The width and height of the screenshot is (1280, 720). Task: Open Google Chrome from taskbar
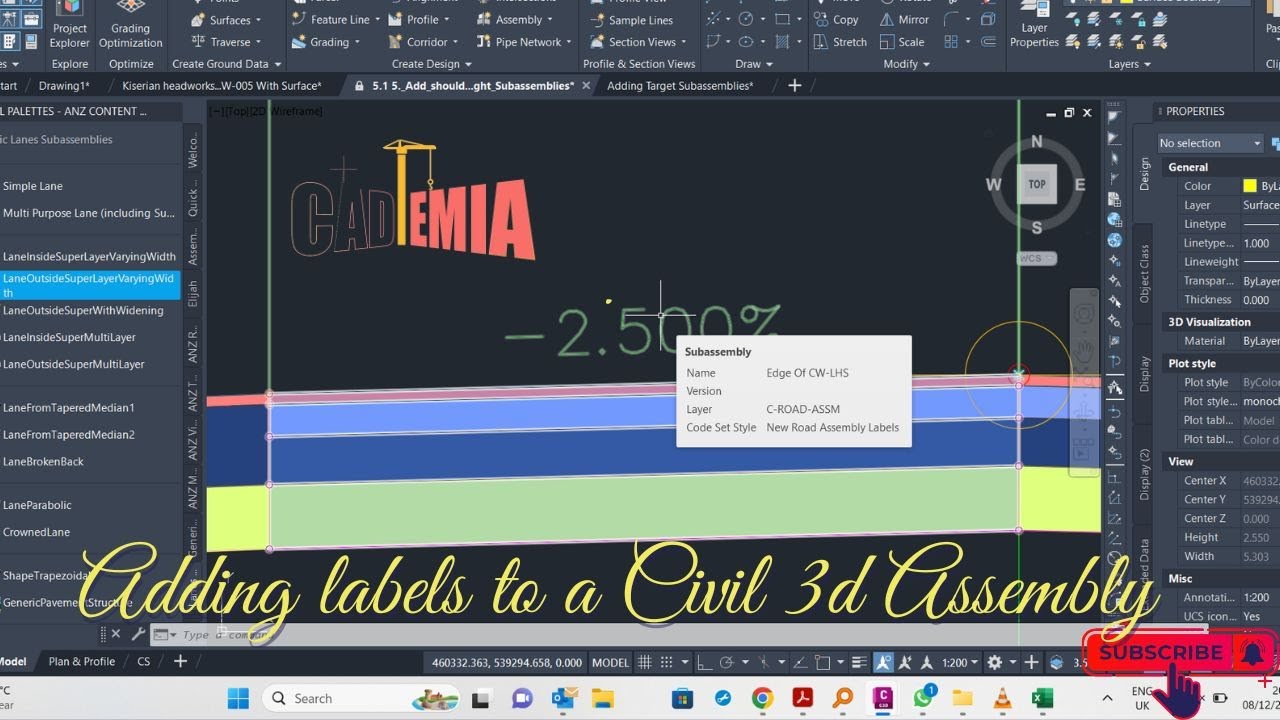click(762, 698)
